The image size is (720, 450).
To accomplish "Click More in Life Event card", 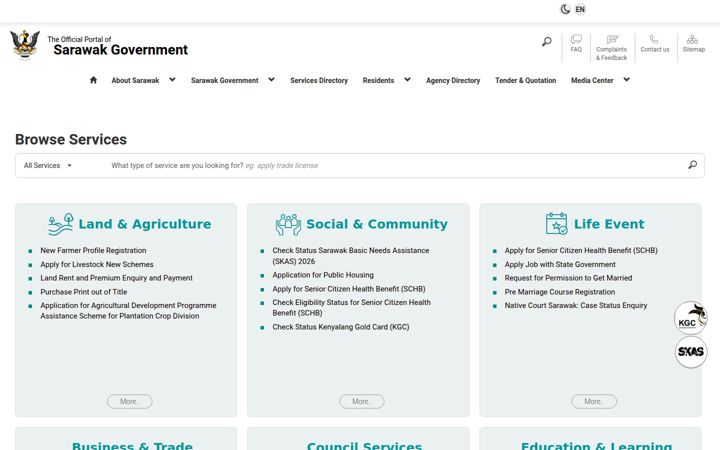I will [x=594, y=401].
